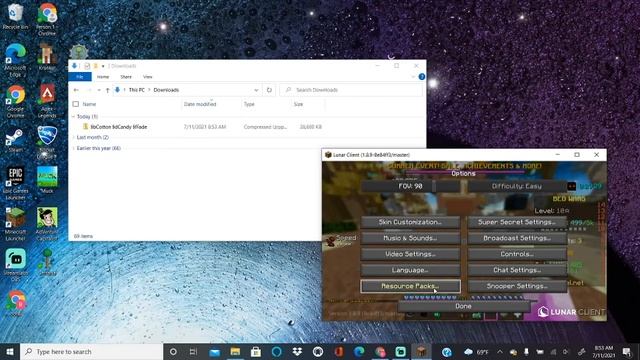This screenshot has width=640, height=360.
Task: Open Music & Sounds settings
Action: (410, 238)
